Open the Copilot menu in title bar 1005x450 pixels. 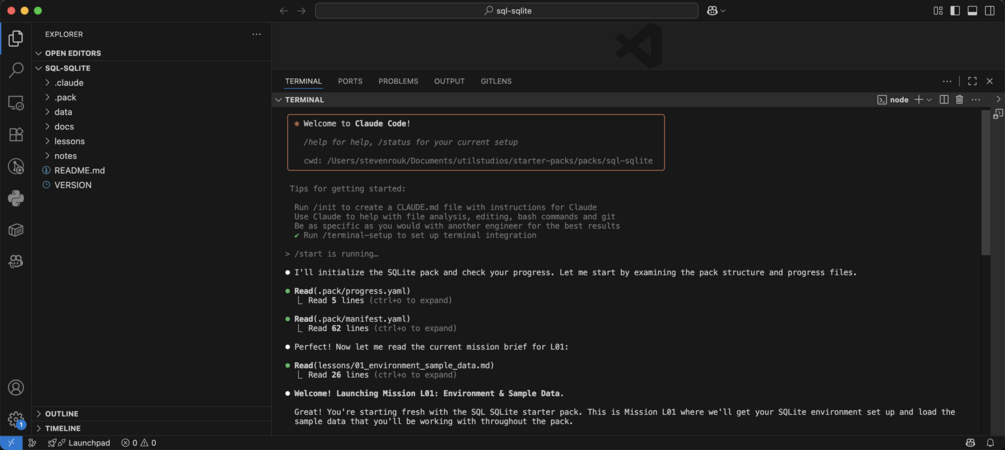point(717,11)
